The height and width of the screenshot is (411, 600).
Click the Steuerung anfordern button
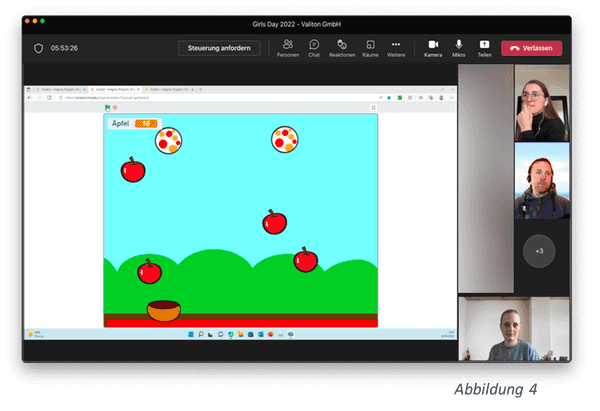220,48
